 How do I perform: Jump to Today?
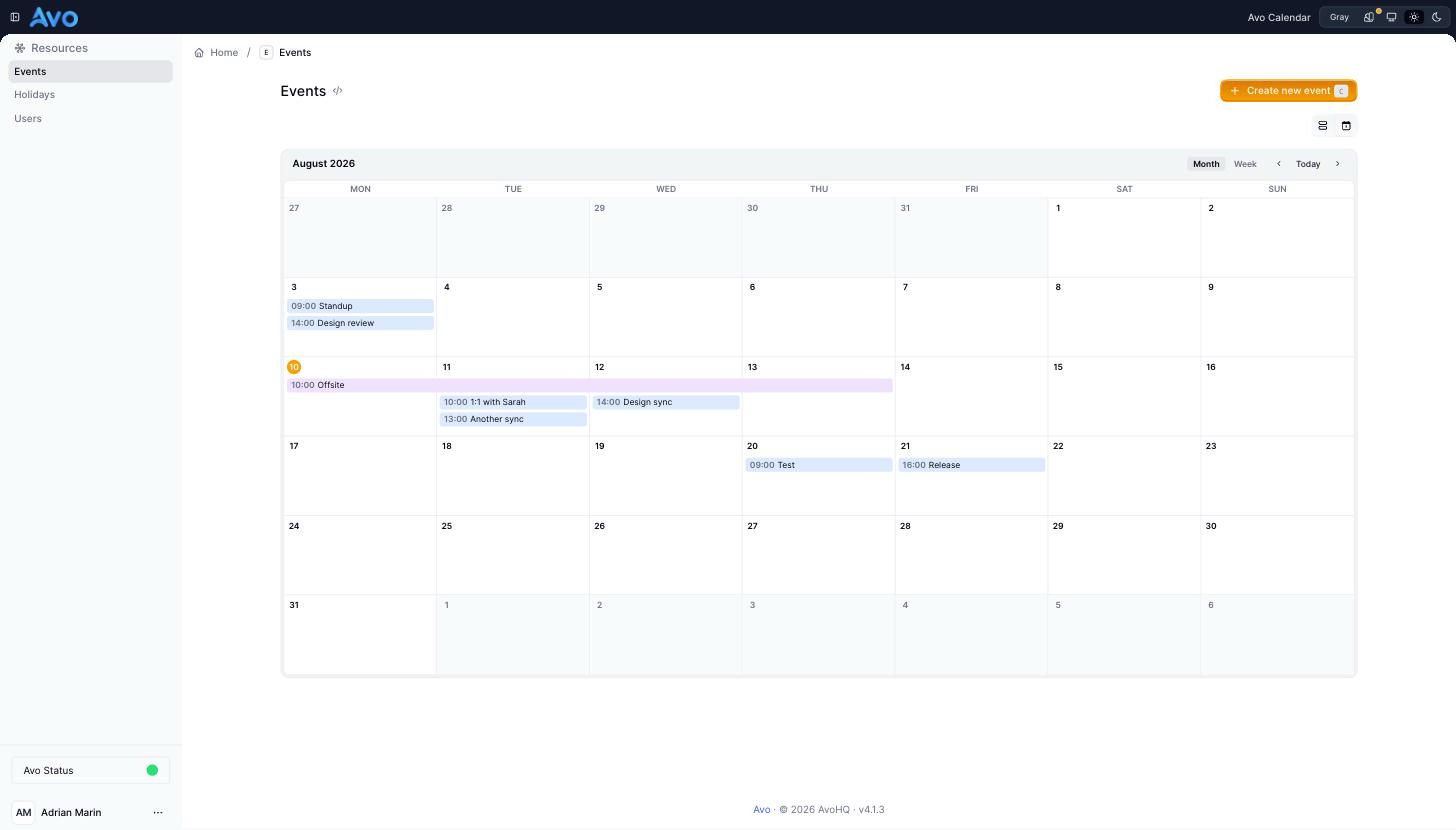(x=1308, y=164)
